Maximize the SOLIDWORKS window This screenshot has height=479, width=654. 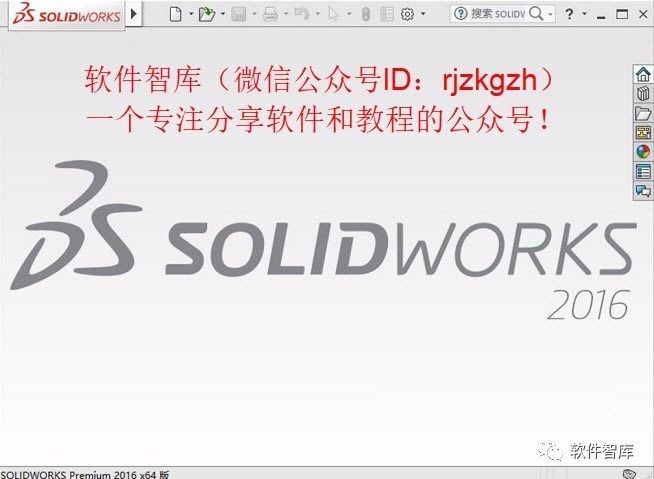pos(622,15)
